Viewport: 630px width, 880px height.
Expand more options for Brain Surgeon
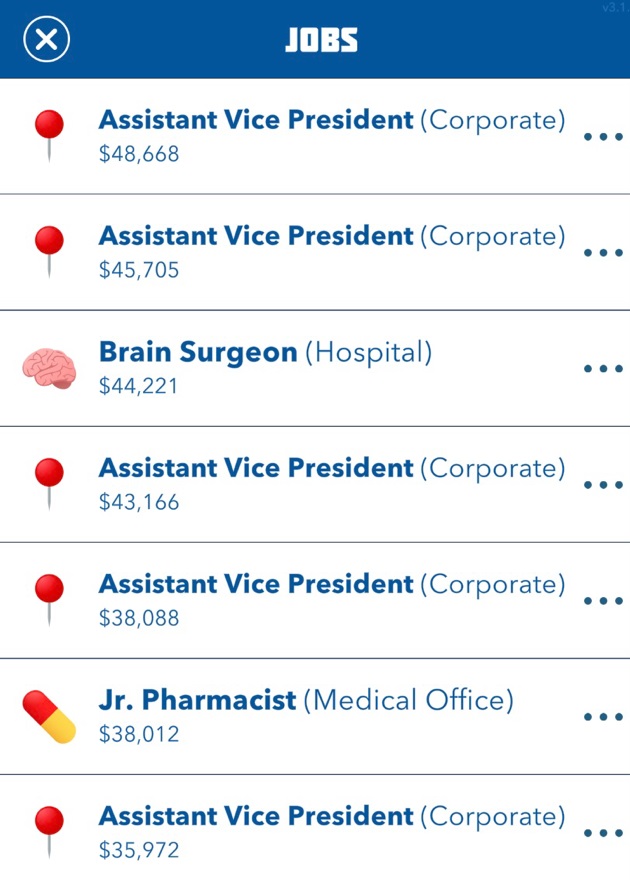click(603, 369)
